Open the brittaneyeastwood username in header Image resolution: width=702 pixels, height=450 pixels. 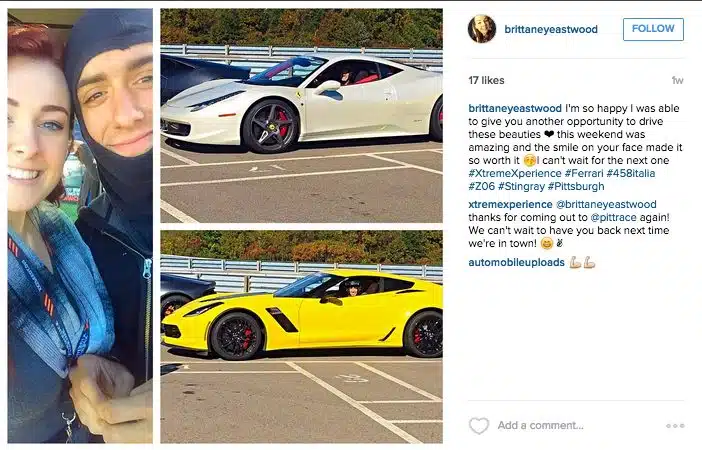click(x=551, y=30)
